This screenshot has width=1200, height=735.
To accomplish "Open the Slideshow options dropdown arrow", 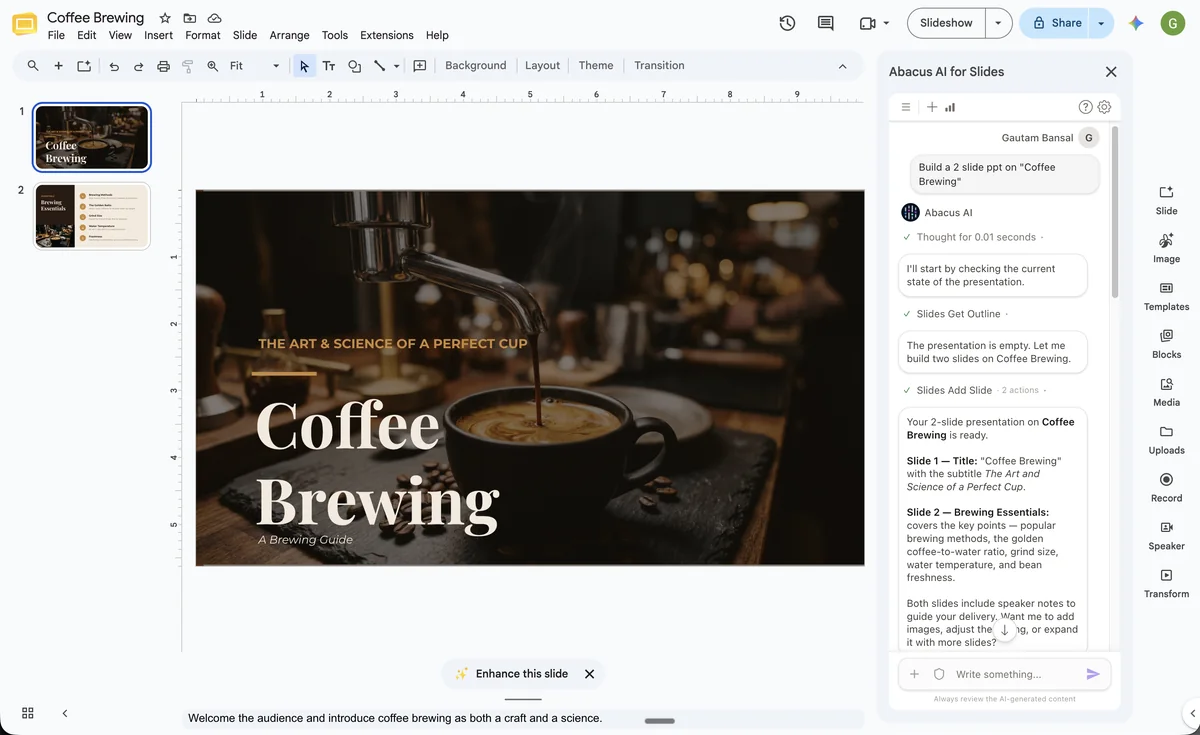I will click(x=998, y=23).
